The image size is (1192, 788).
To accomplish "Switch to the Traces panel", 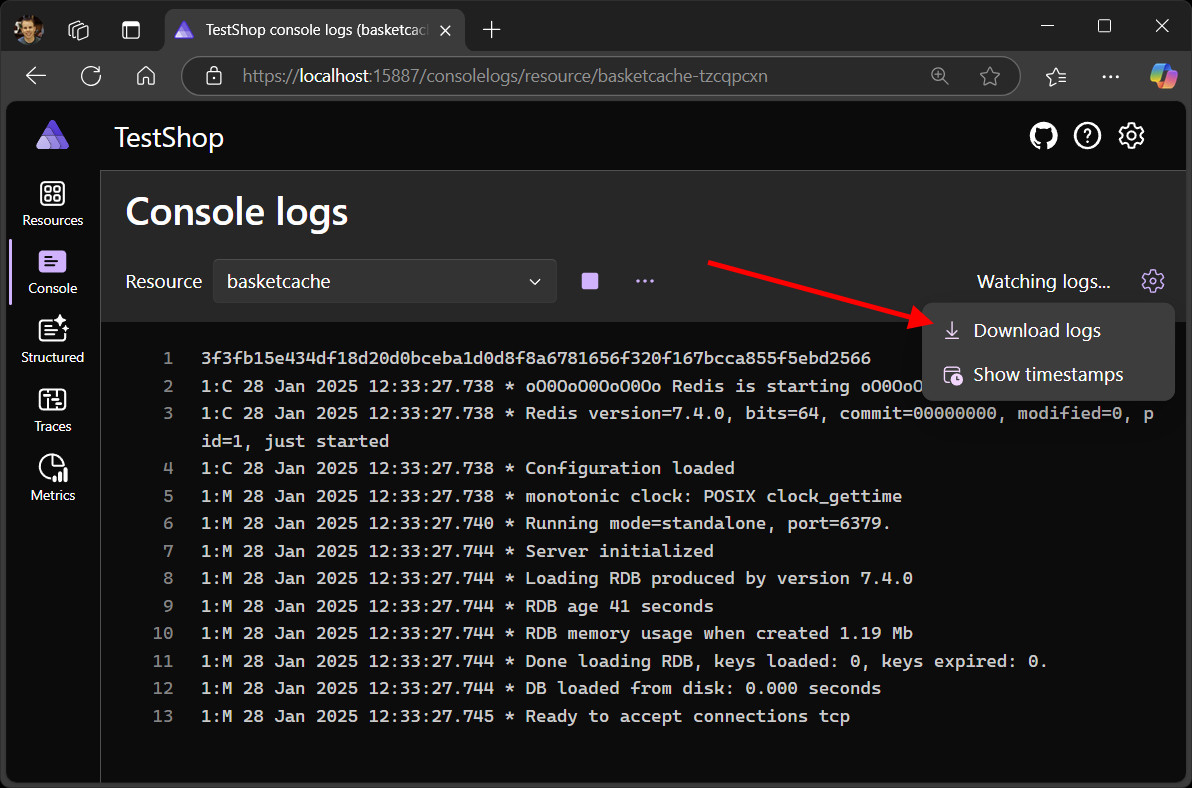I will pyautogui.click(x=52, y=408).
